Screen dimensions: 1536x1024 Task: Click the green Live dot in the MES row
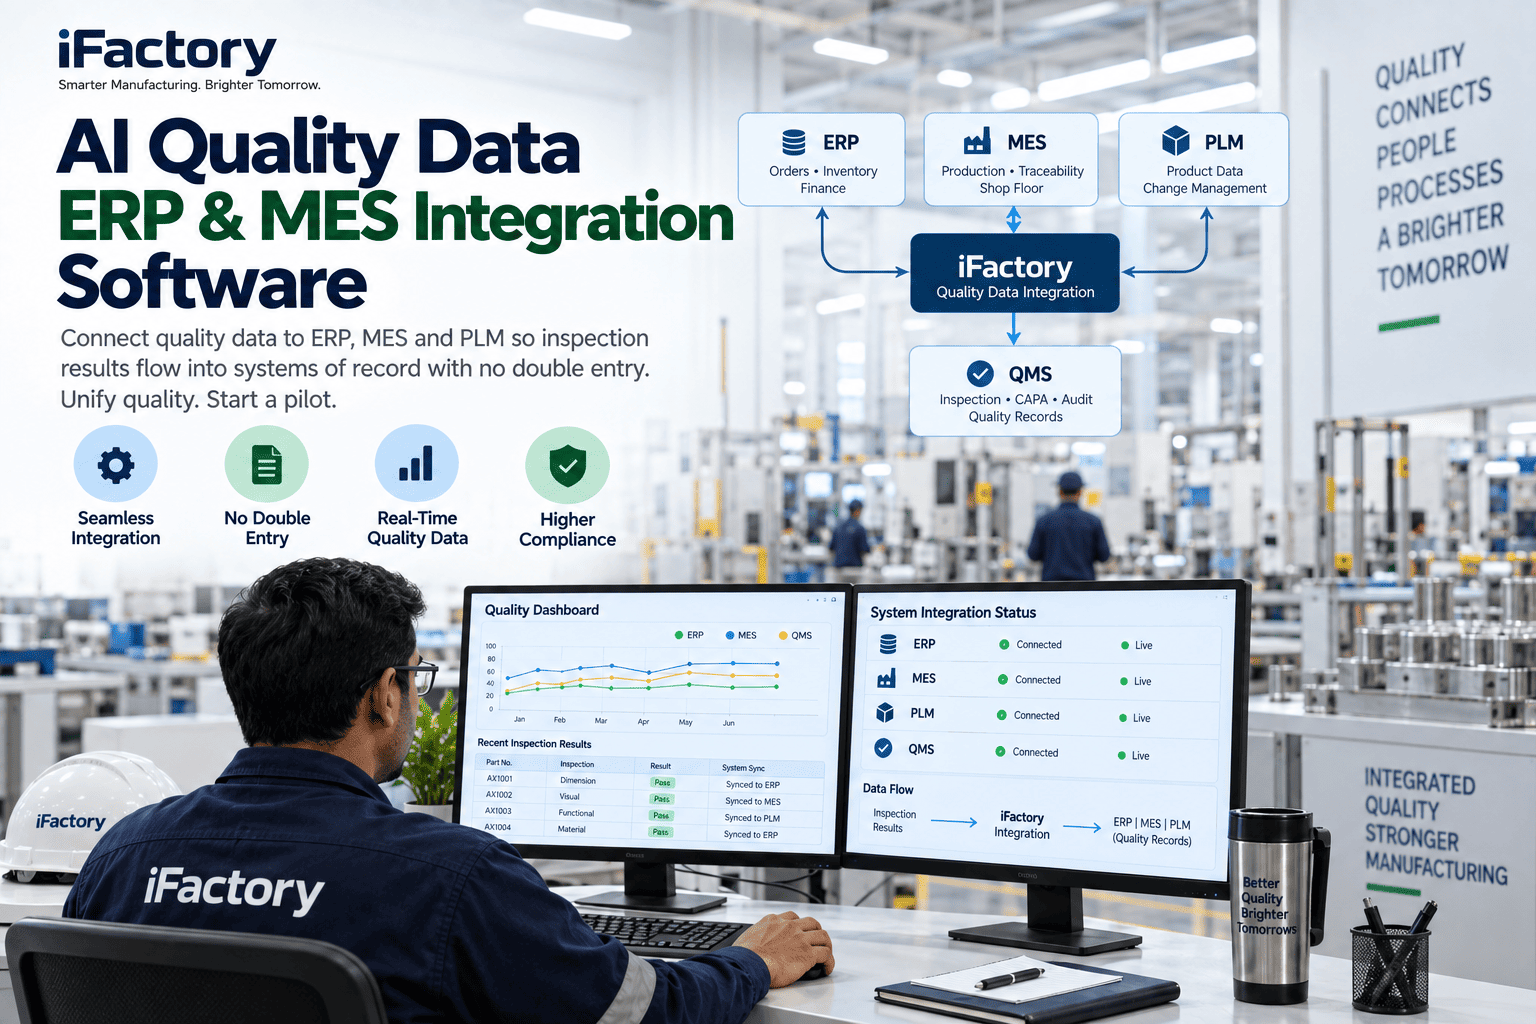pyautogui.click(x=1124, y=681)
